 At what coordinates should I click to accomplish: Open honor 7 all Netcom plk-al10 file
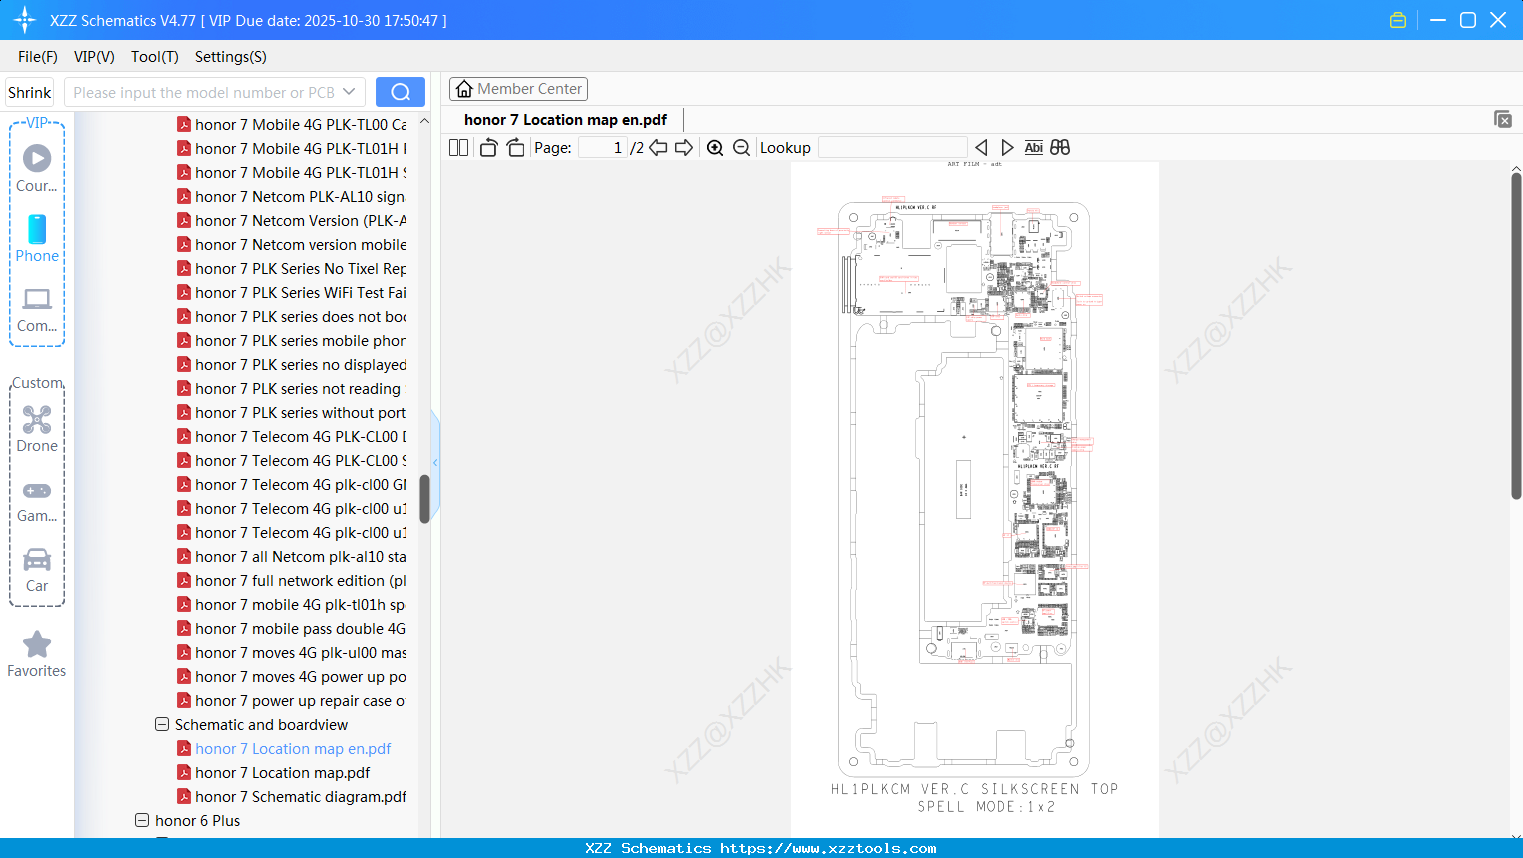pos(300,556)
